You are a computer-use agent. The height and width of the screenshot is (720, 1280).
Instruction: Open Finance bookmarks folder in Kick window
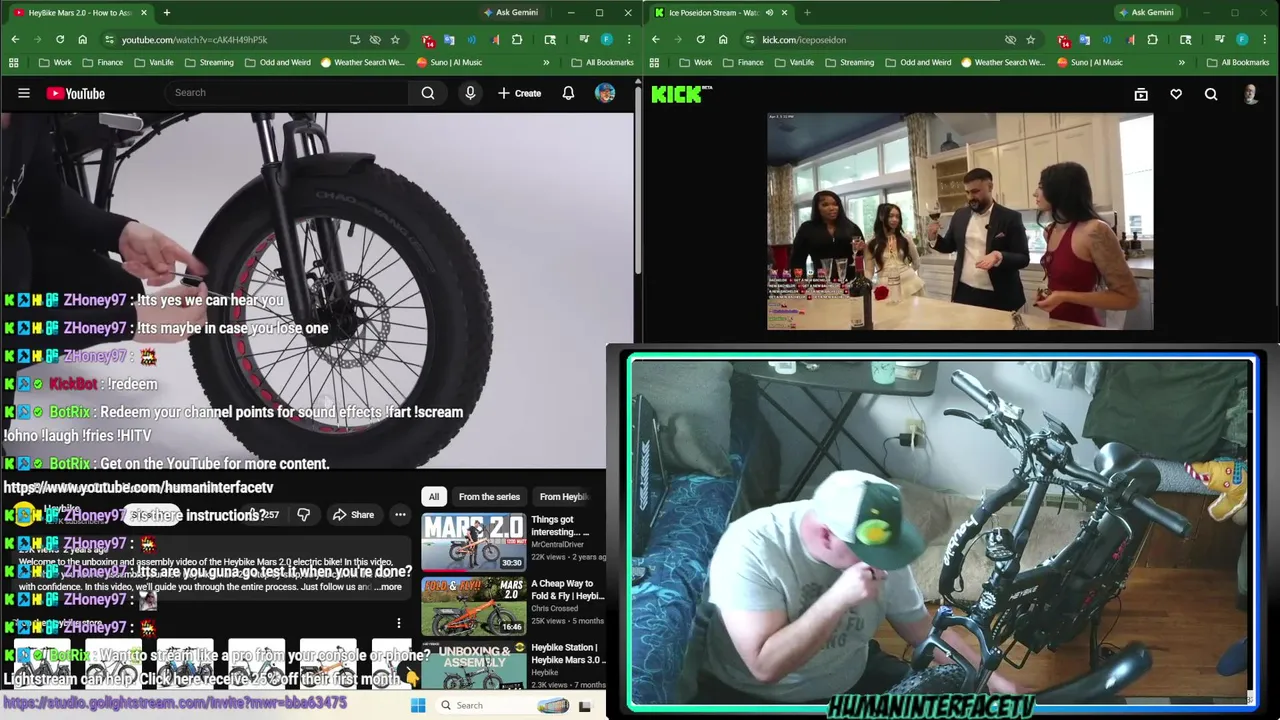[741, 62]
